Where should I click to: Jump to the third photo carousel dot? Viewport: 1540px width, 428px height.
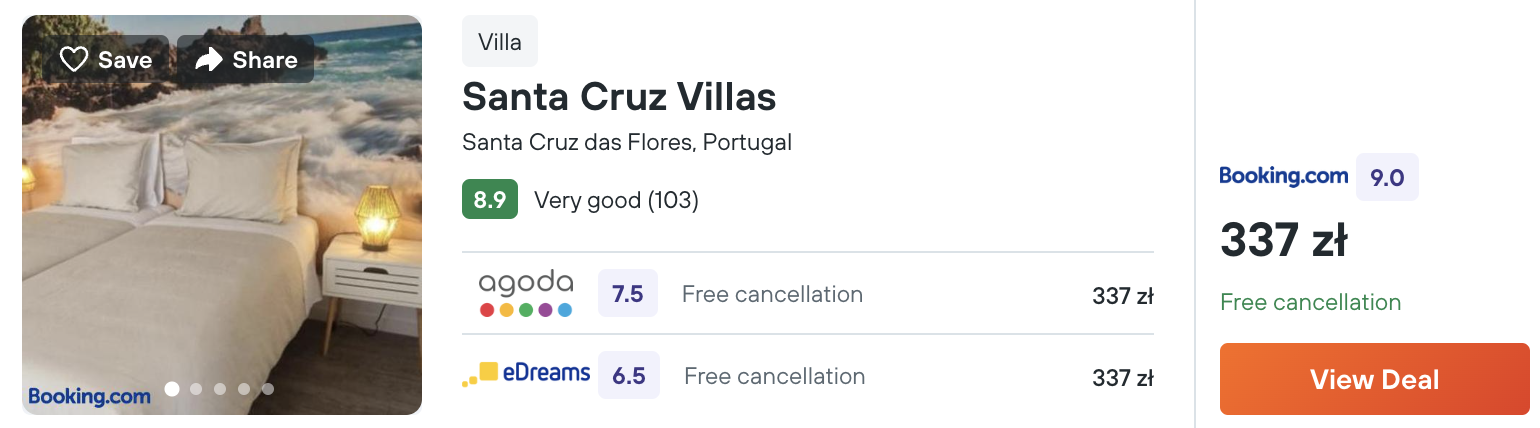[220, 389]
